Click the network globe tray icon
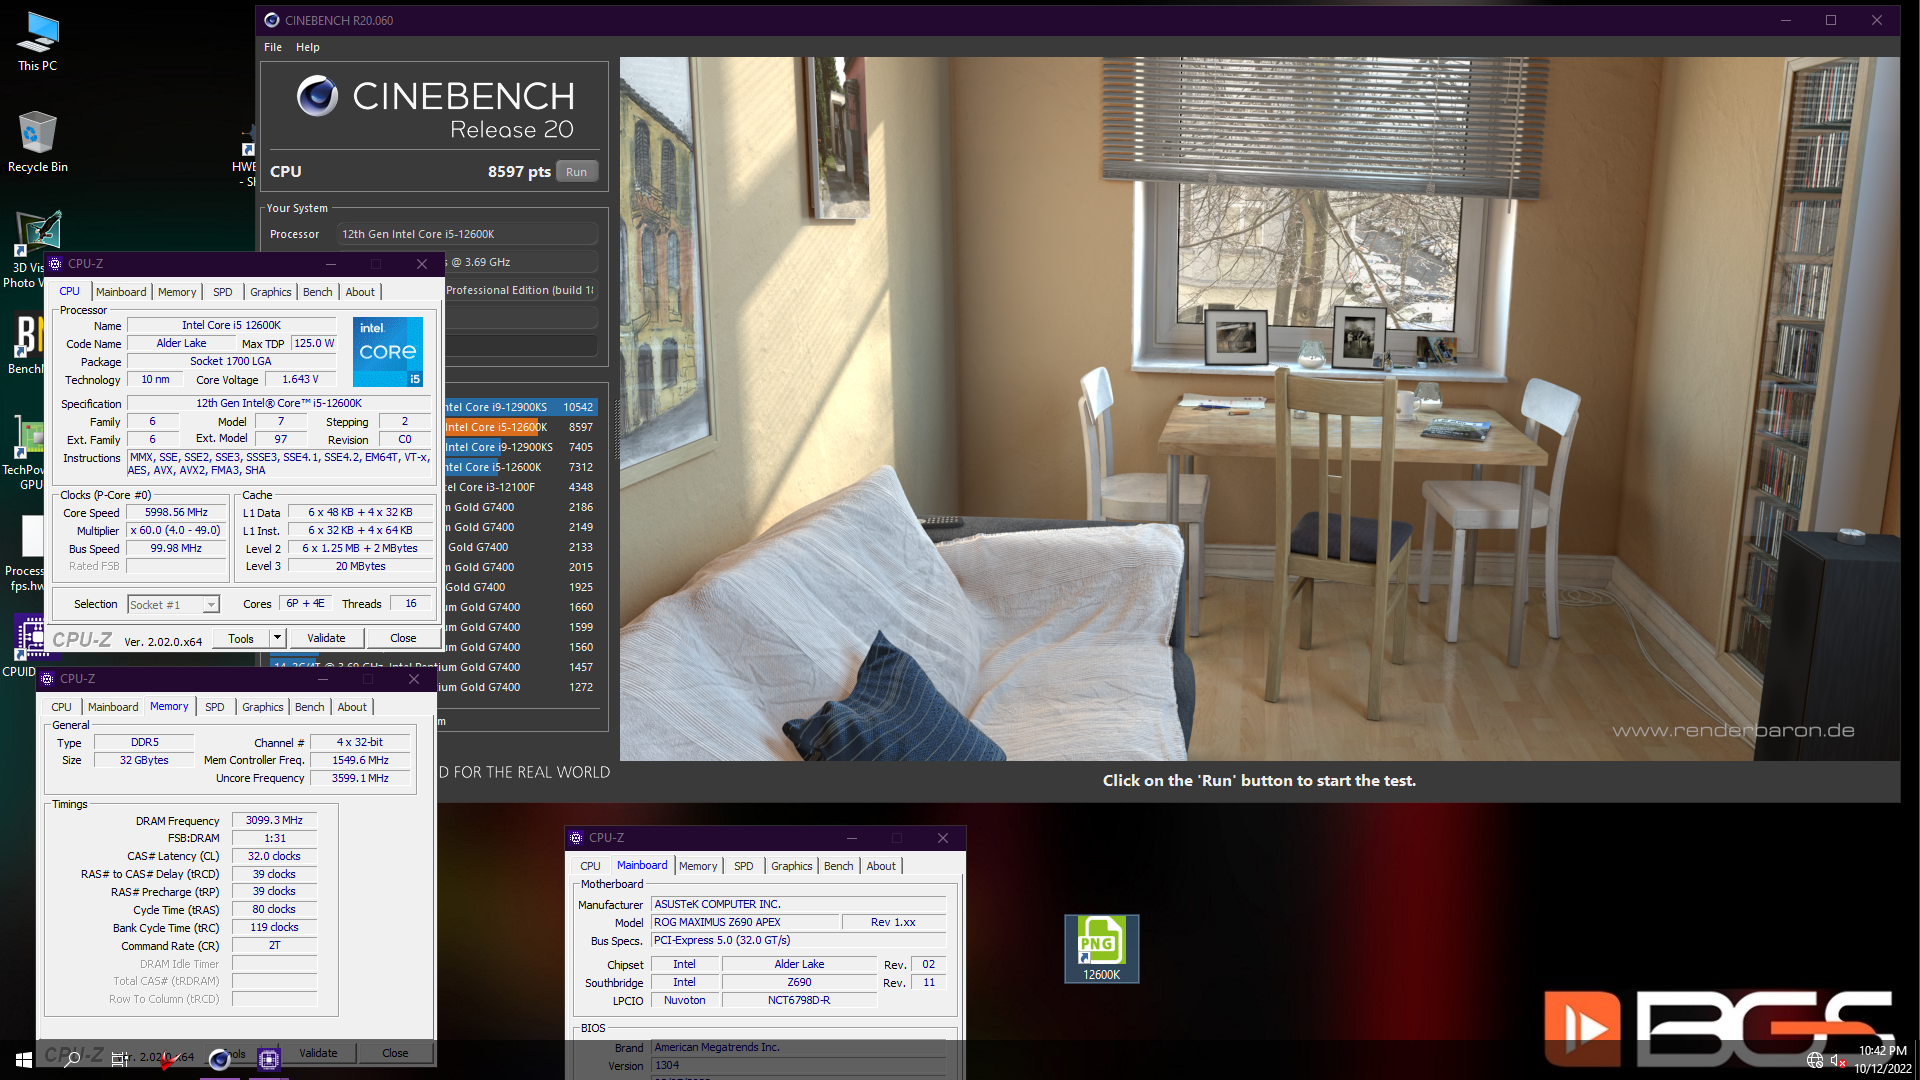The height and width of the screenshot is (1080, 1920). (1814, 1060)
